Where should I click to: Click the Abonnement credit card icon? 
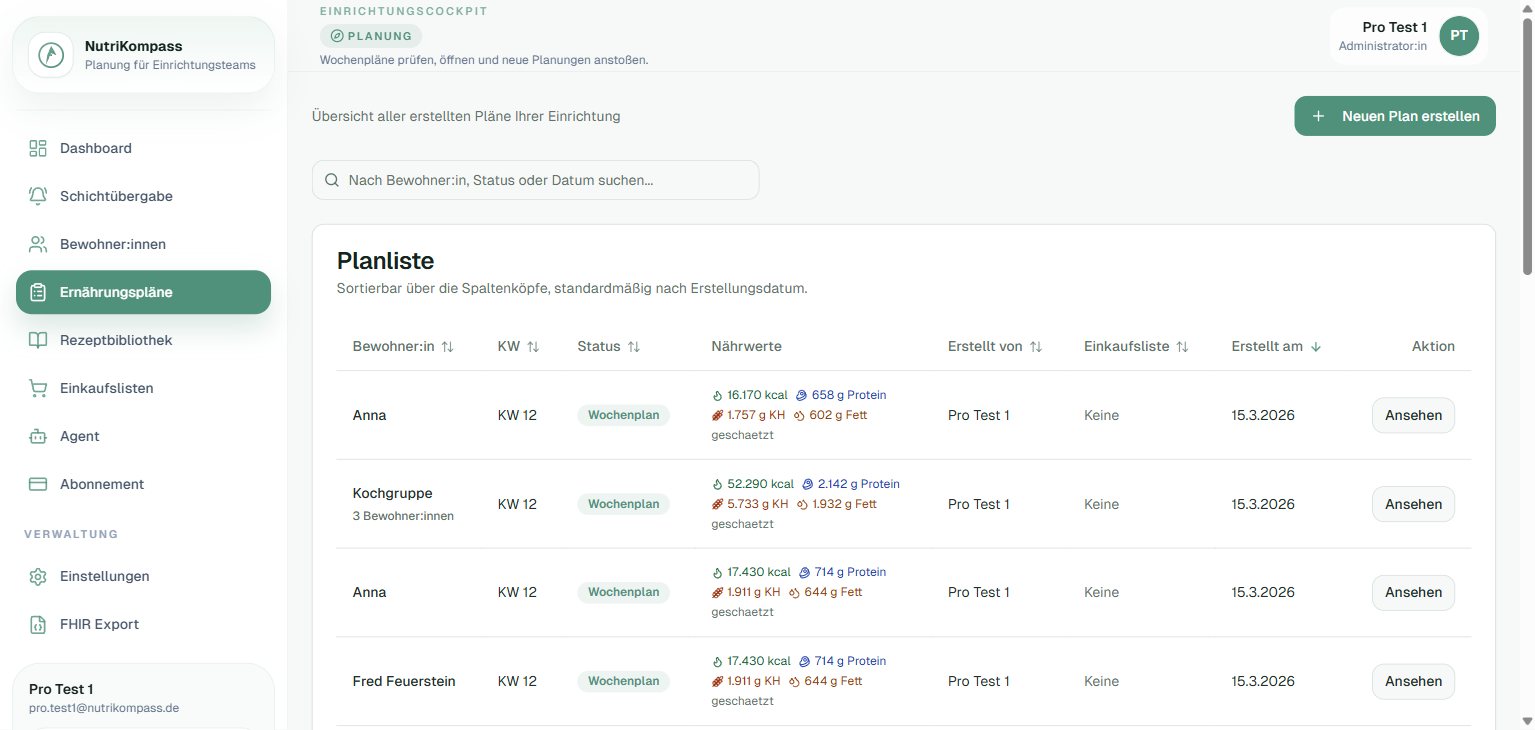point(38,484)
